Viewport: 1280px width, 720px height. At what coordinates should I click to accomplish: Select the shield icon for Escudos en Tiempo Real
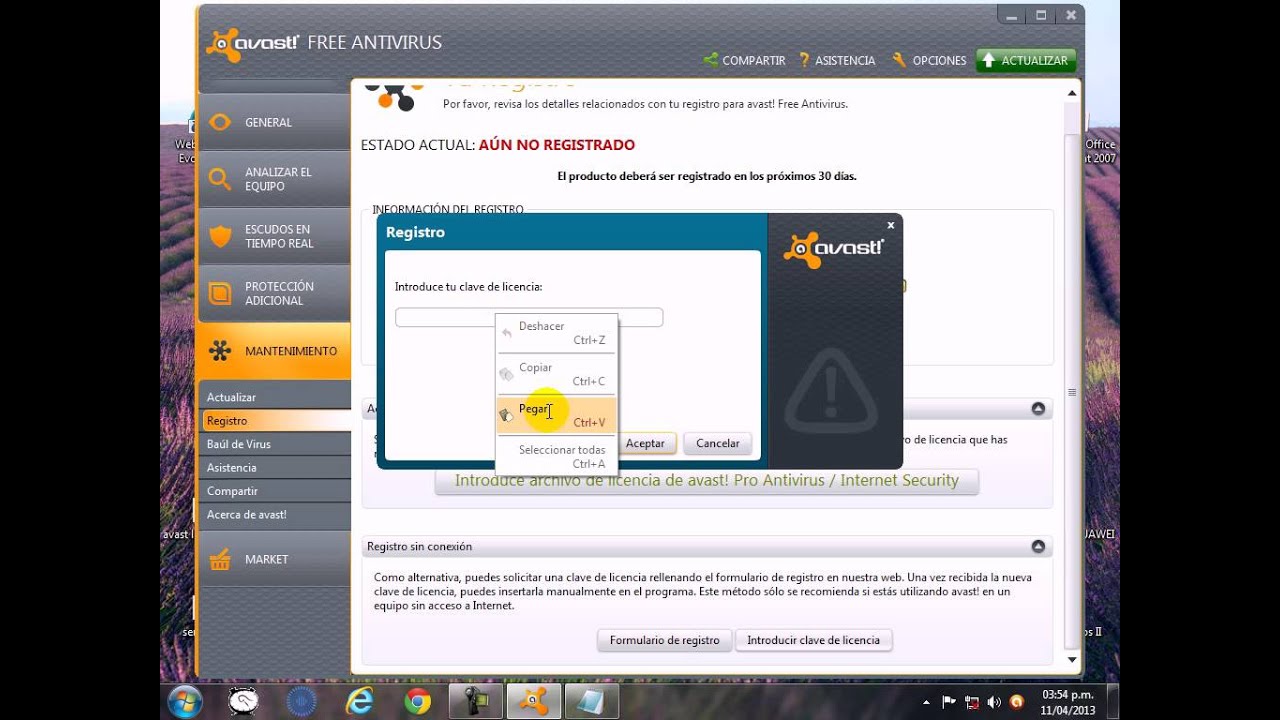(220, 236)
